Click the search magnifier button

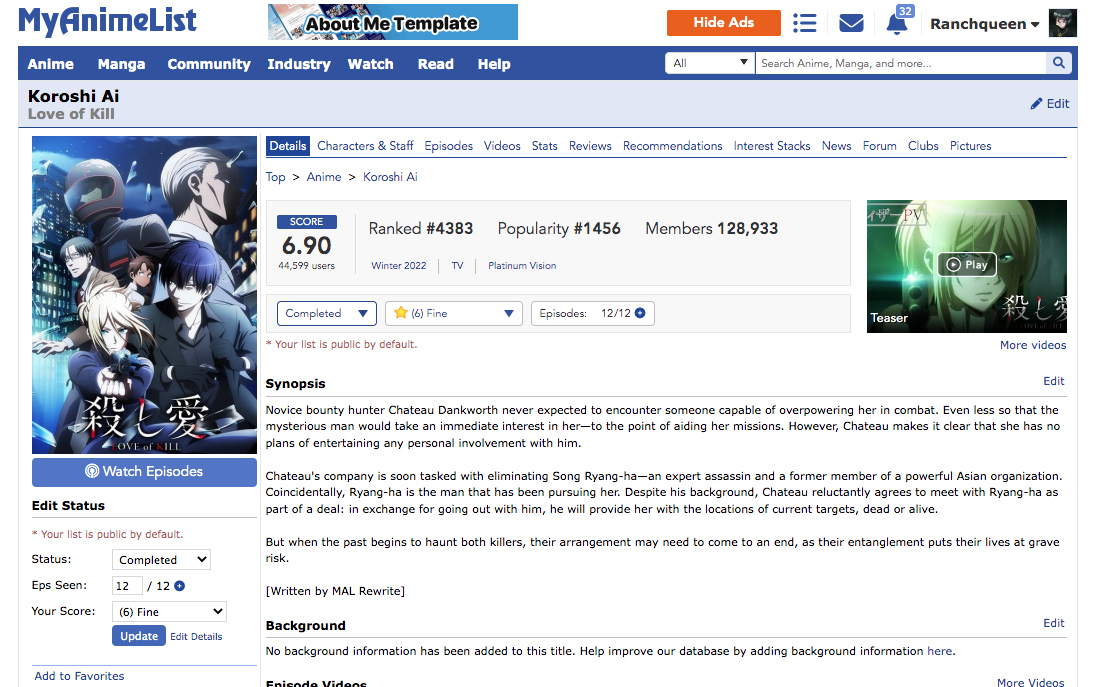pos(1058,63)
